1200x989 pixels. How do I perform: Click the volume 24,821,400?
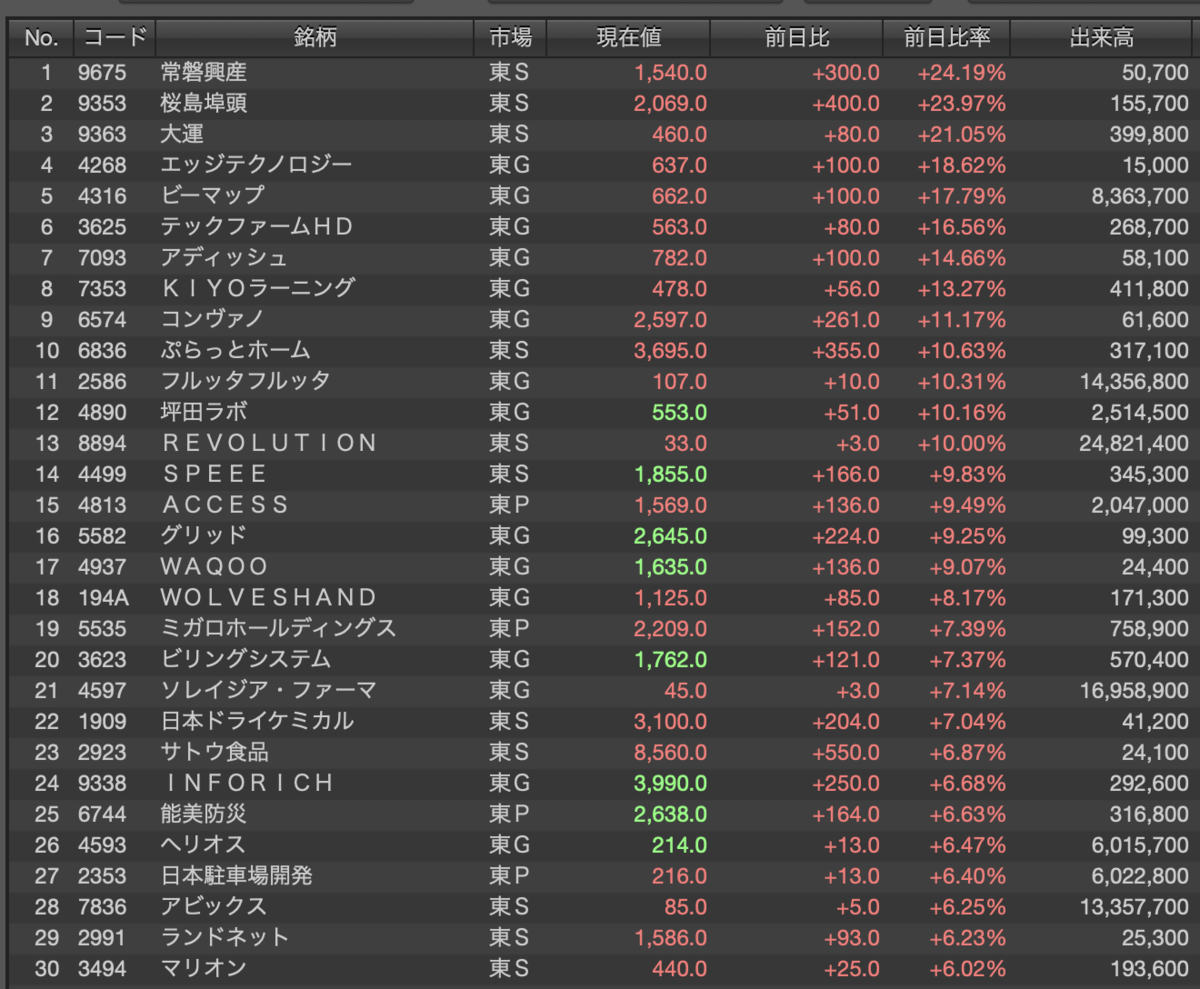point(1134,443)
